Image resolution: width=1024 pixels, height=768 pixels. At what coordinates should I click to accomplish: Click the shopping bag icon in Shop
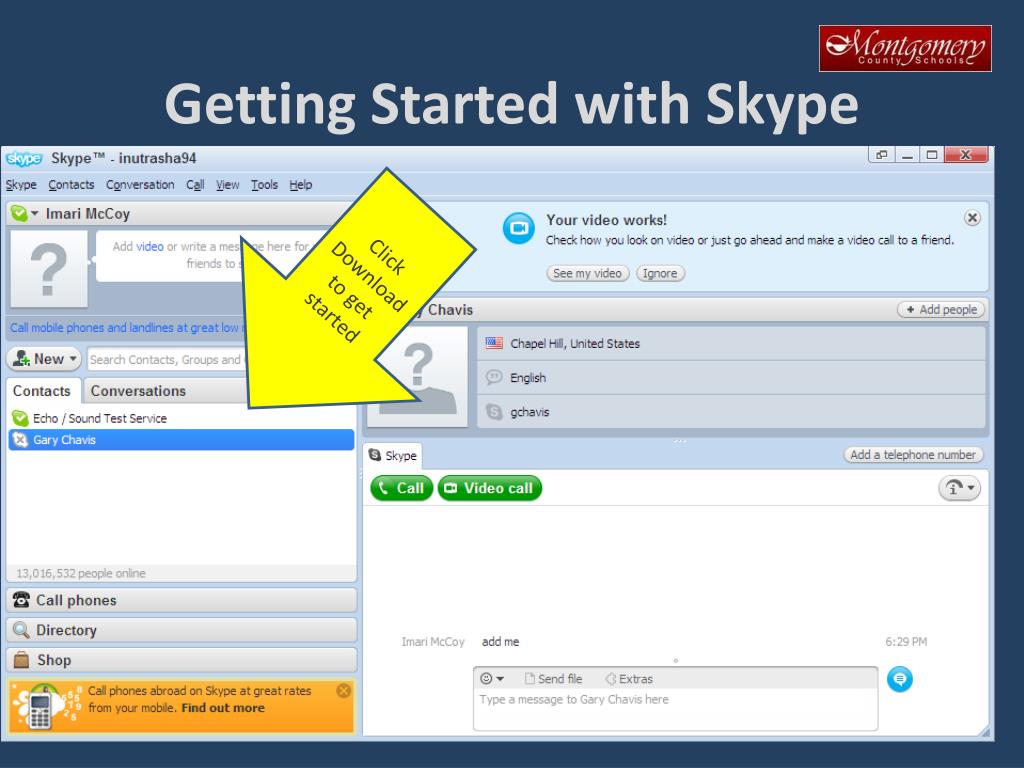click(22, 660)
